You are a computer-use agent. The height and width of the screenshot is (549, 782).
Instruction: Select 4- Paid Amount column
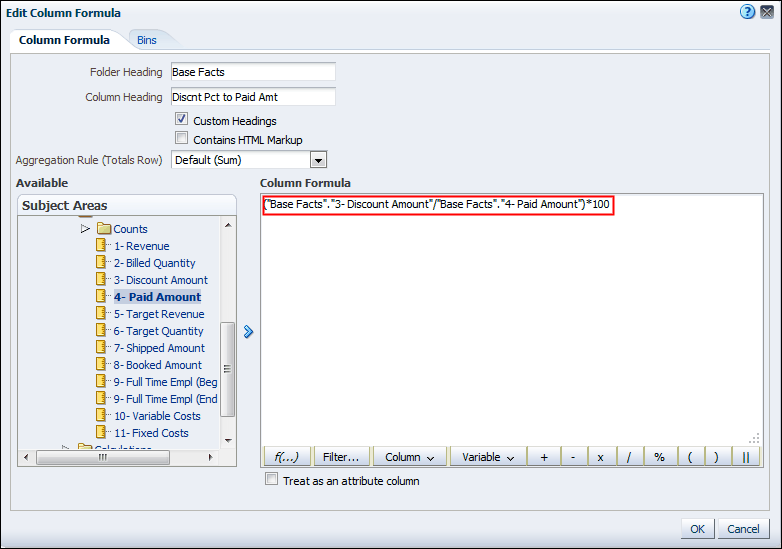[x=158, y=297]
